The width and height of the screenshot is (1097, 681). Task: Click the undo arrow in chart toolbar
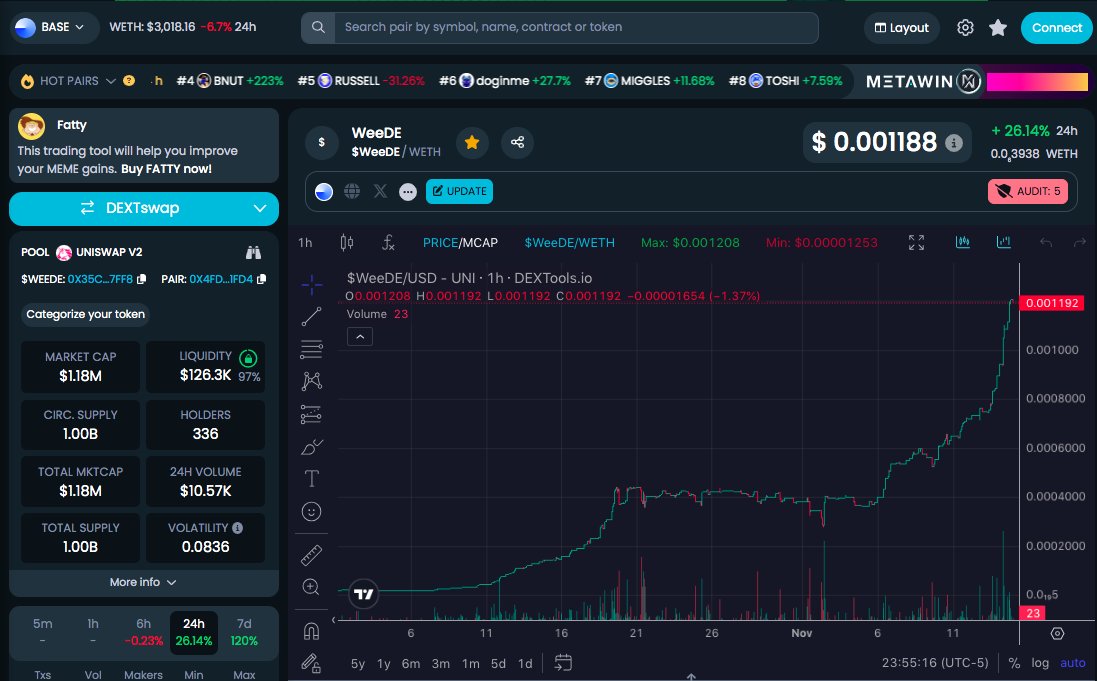tap(1046, 242)
